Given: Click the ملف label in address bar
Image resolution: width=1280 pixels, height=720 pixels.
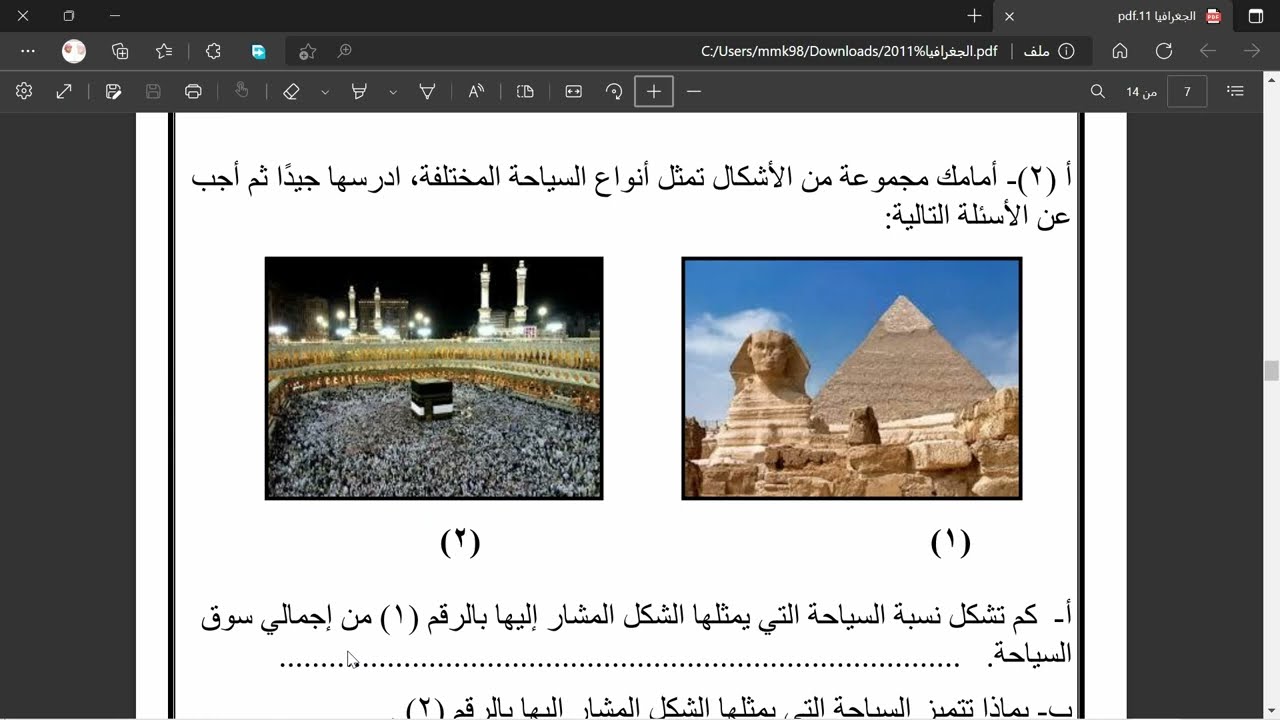Looking at the screenshot, I should 1037,51.
